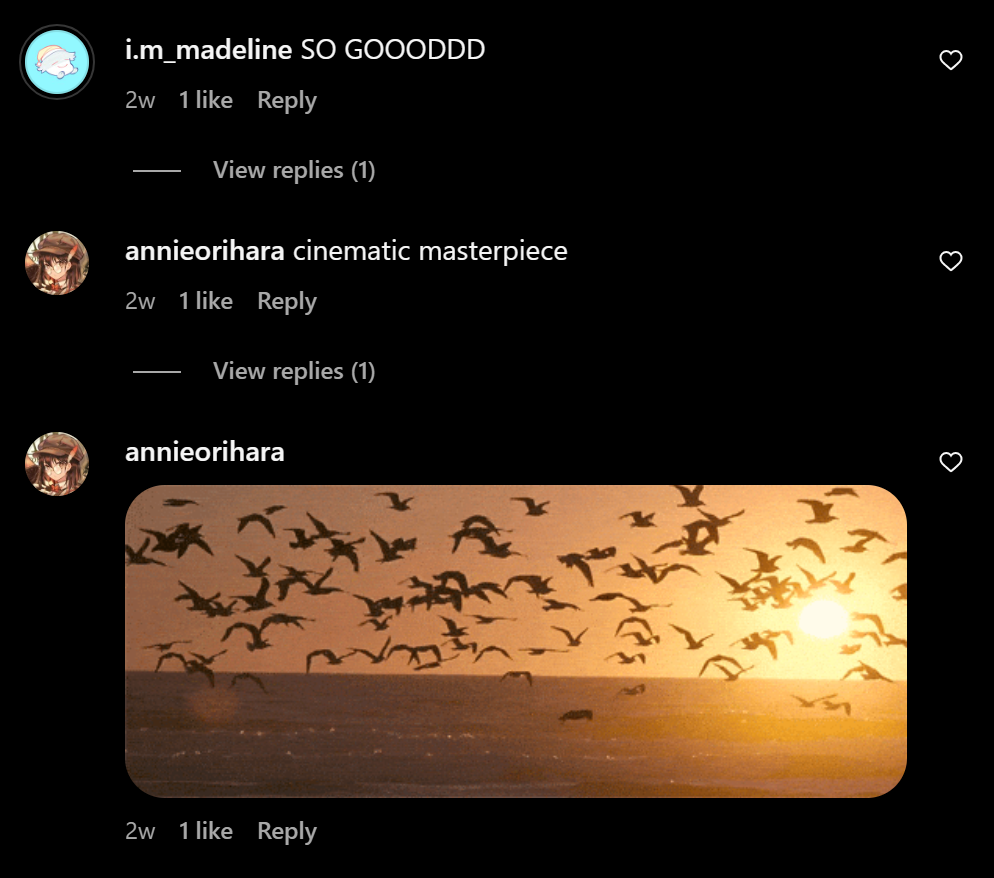
Task: View '1 like' on cinematic masterpiece comment
Action: point(205,301)
